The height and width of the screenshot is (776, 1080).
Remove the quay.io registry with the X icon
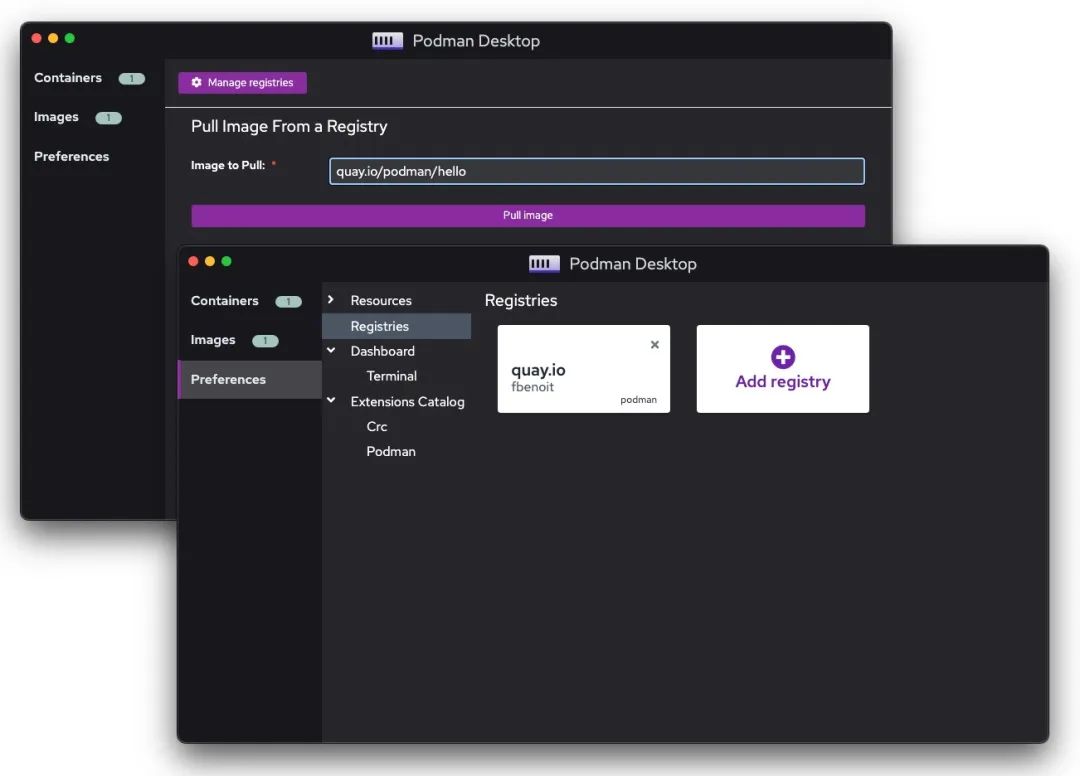click(655, 344)
